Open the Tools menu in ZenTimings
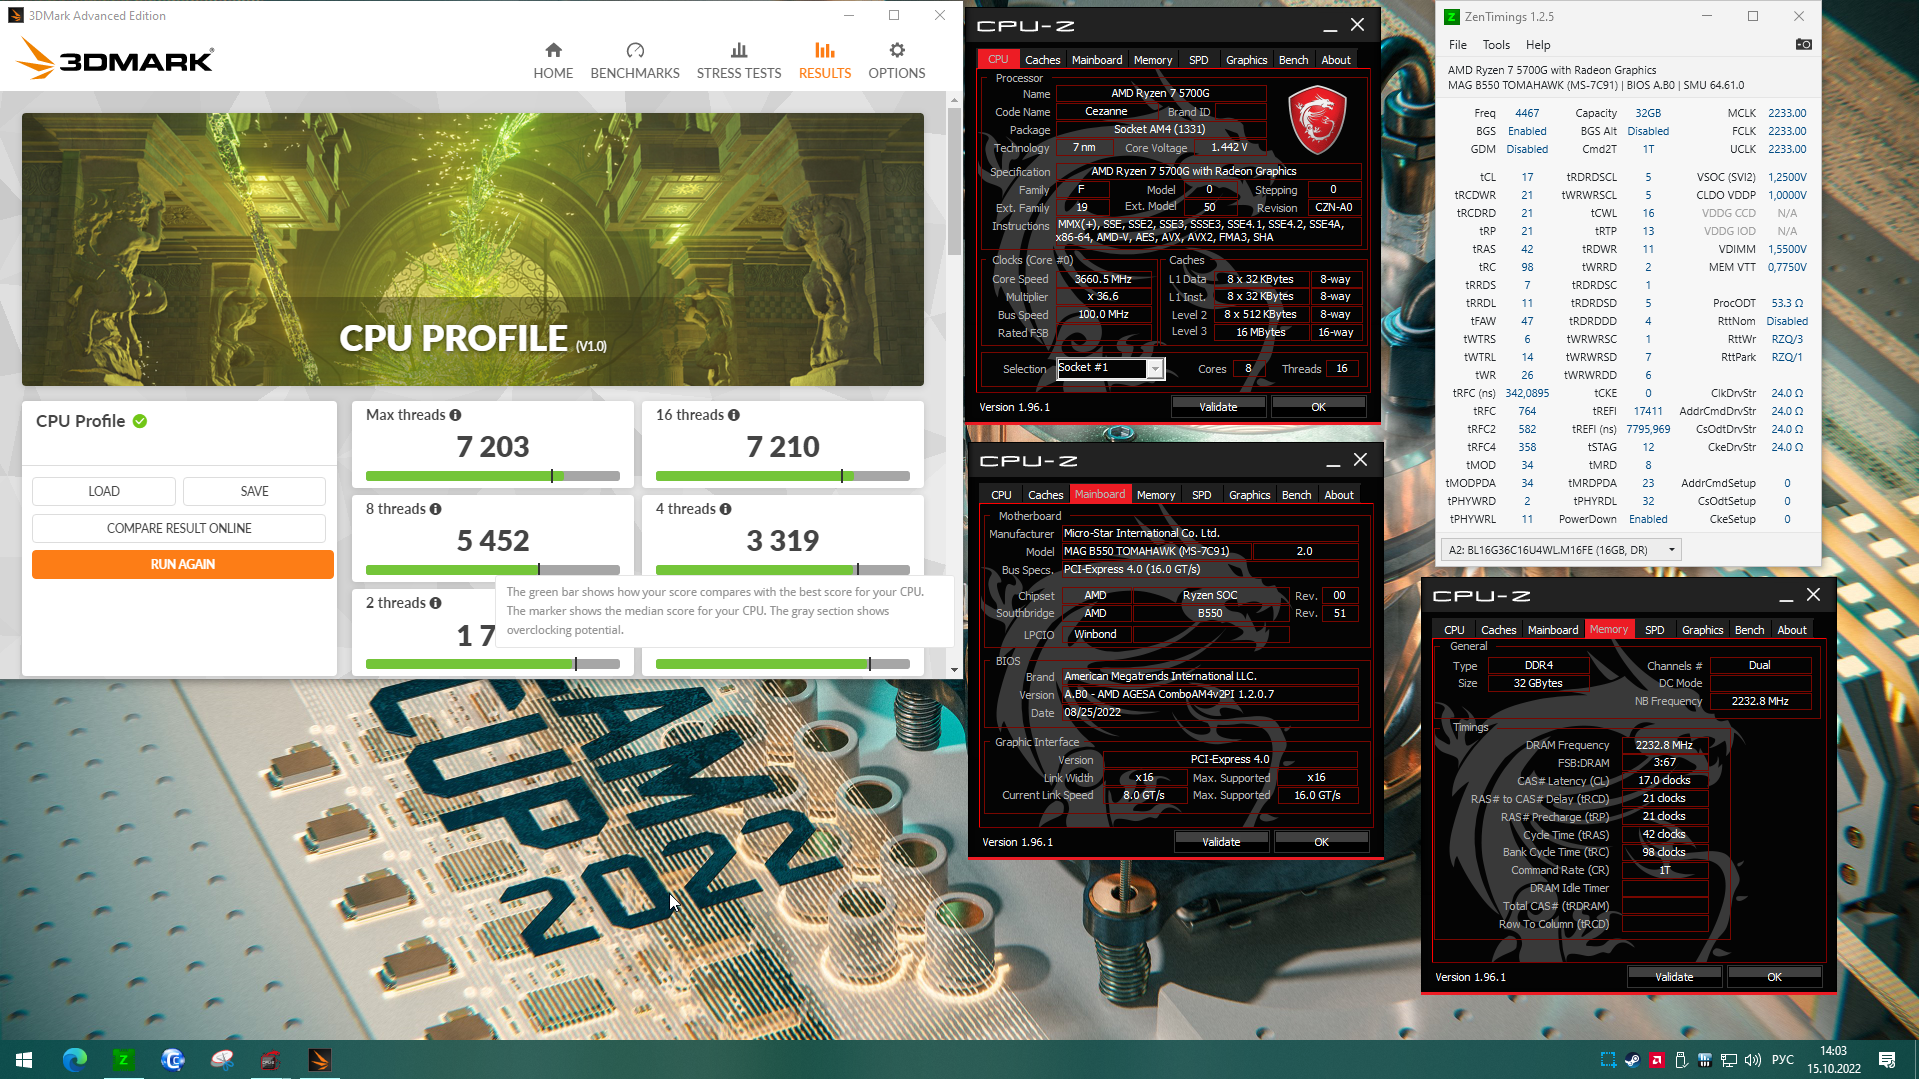This screenshot has height=1079, width=1919. tap(1496, 45)
